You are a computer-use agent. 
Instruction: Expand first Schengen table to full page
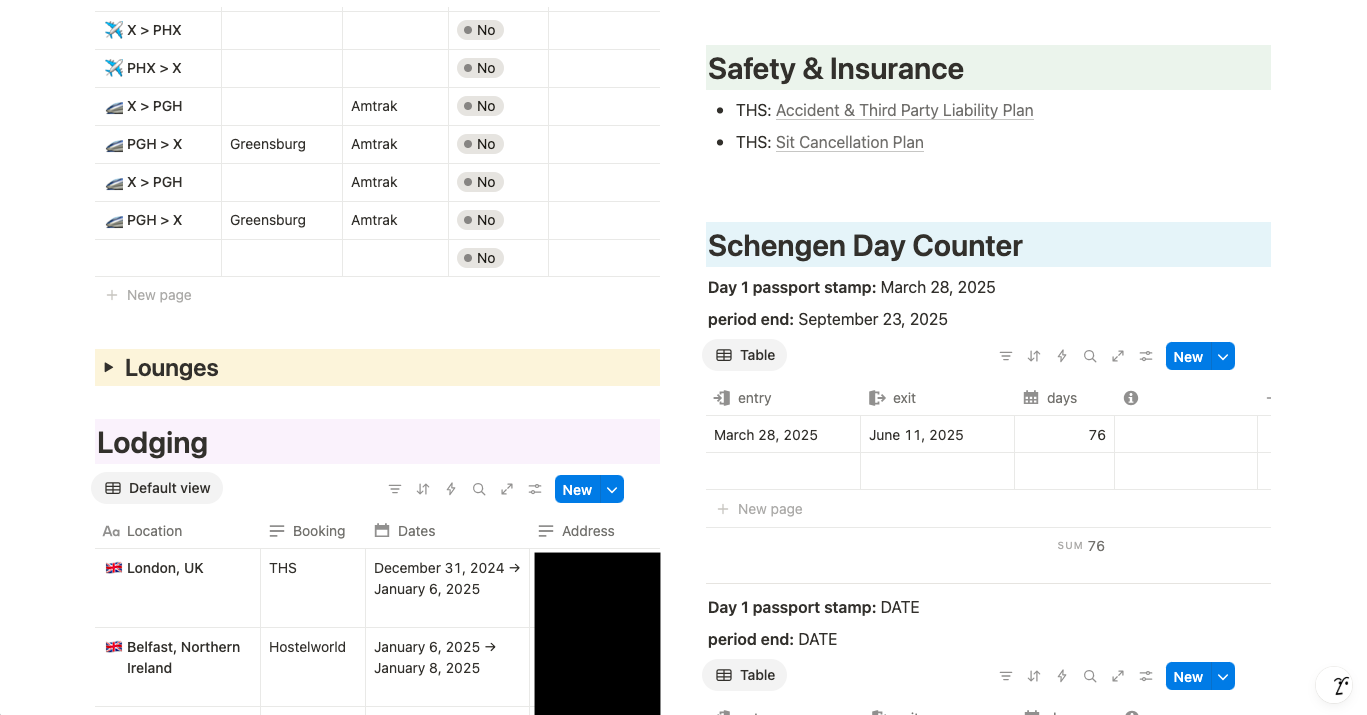point(1118,356)
